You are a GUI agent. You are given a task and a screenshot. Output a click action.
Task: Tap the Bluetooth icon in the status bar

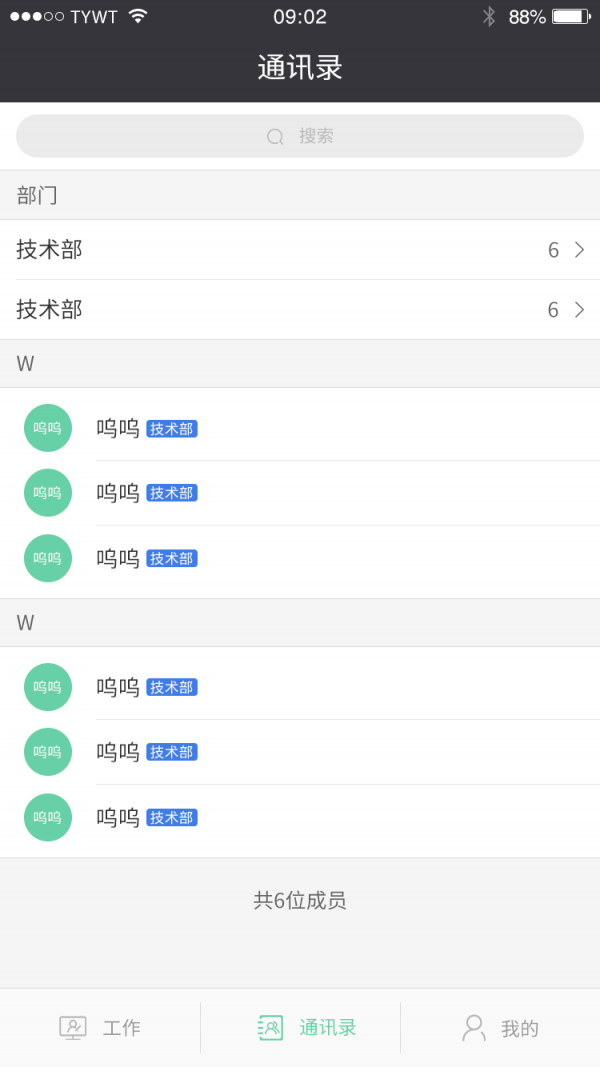[x=489, y=17]
